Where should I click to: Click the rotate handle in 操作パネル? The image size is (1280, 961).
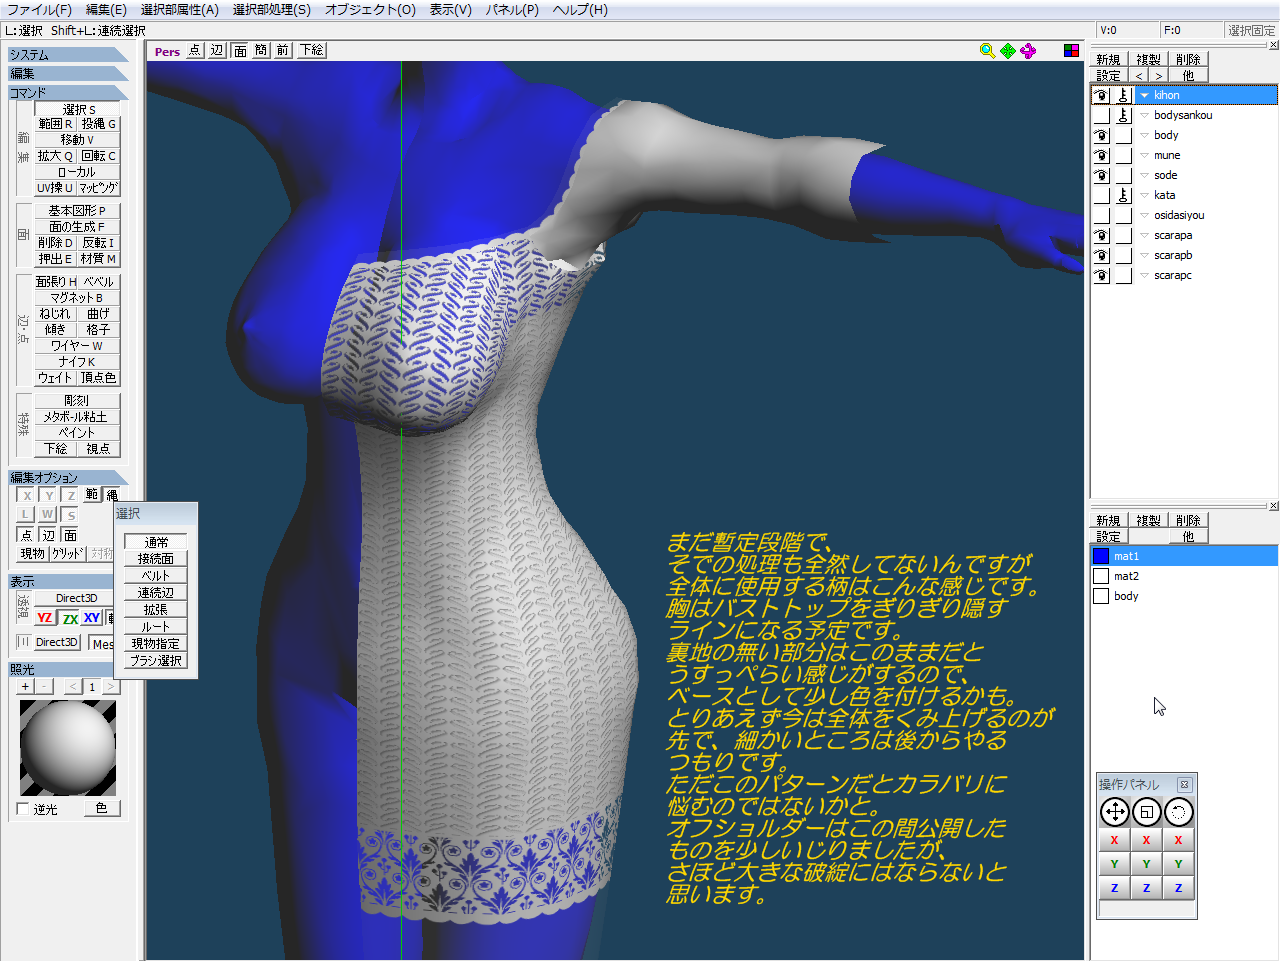(x=1178, y=812)
